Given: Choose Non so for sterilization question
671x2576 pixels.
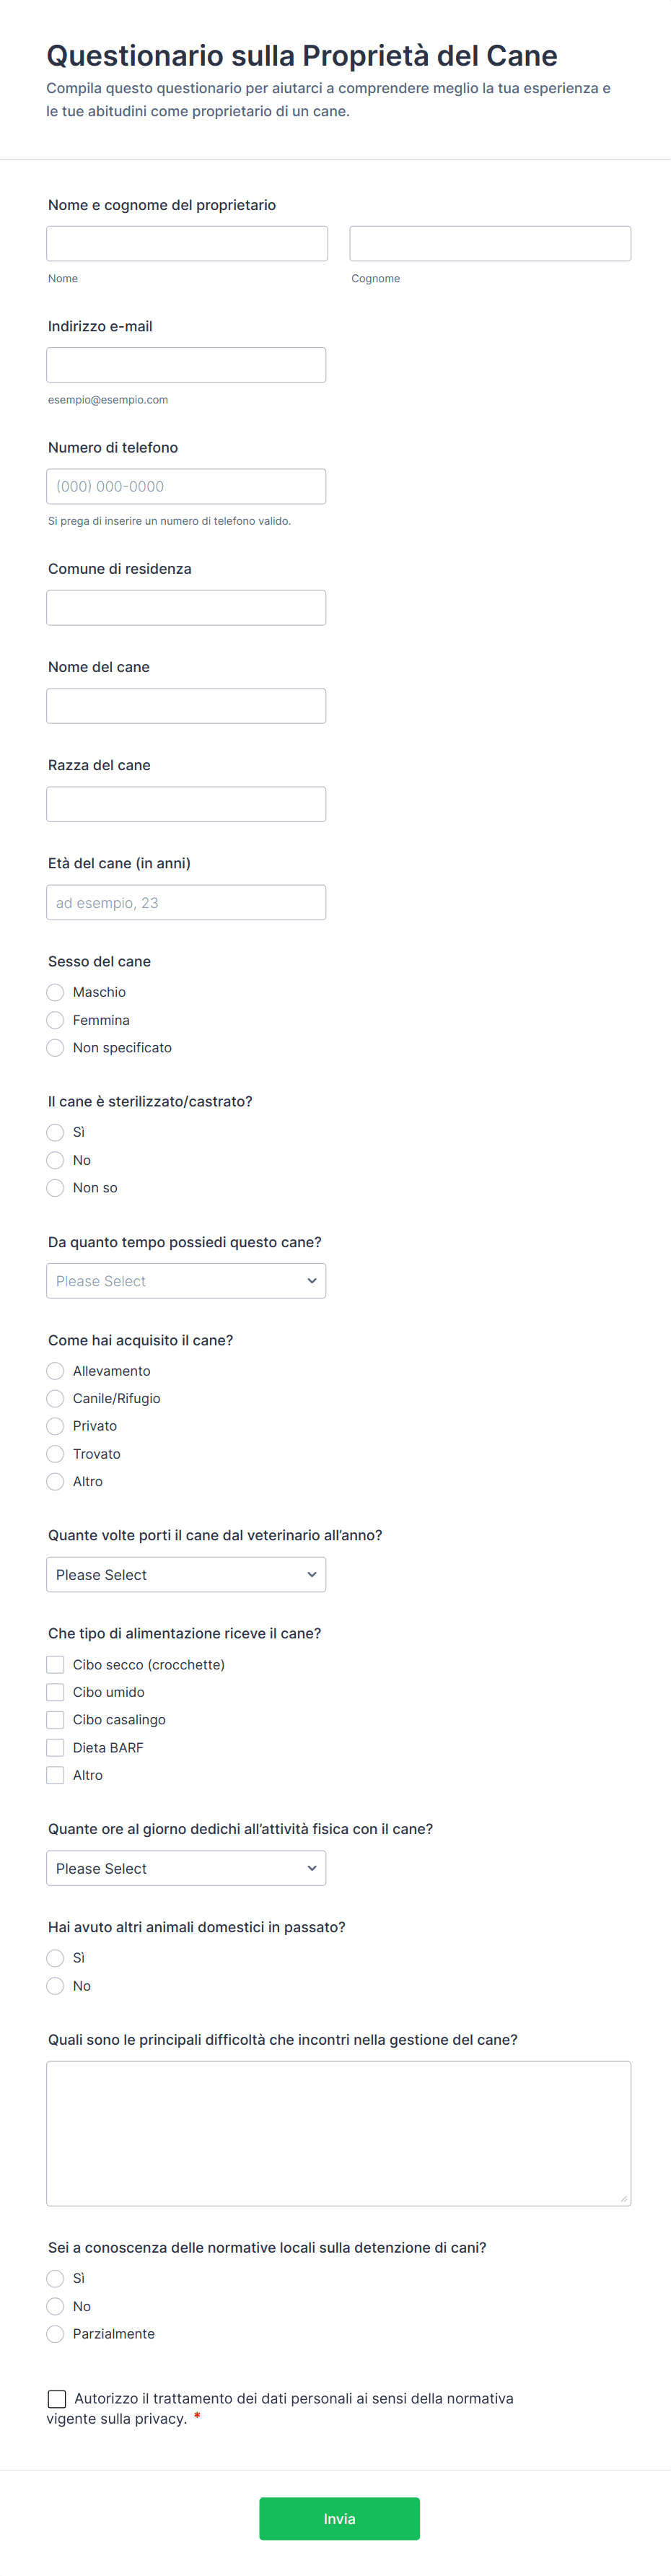Looking at the screenshot, I should coord(55,1188).
